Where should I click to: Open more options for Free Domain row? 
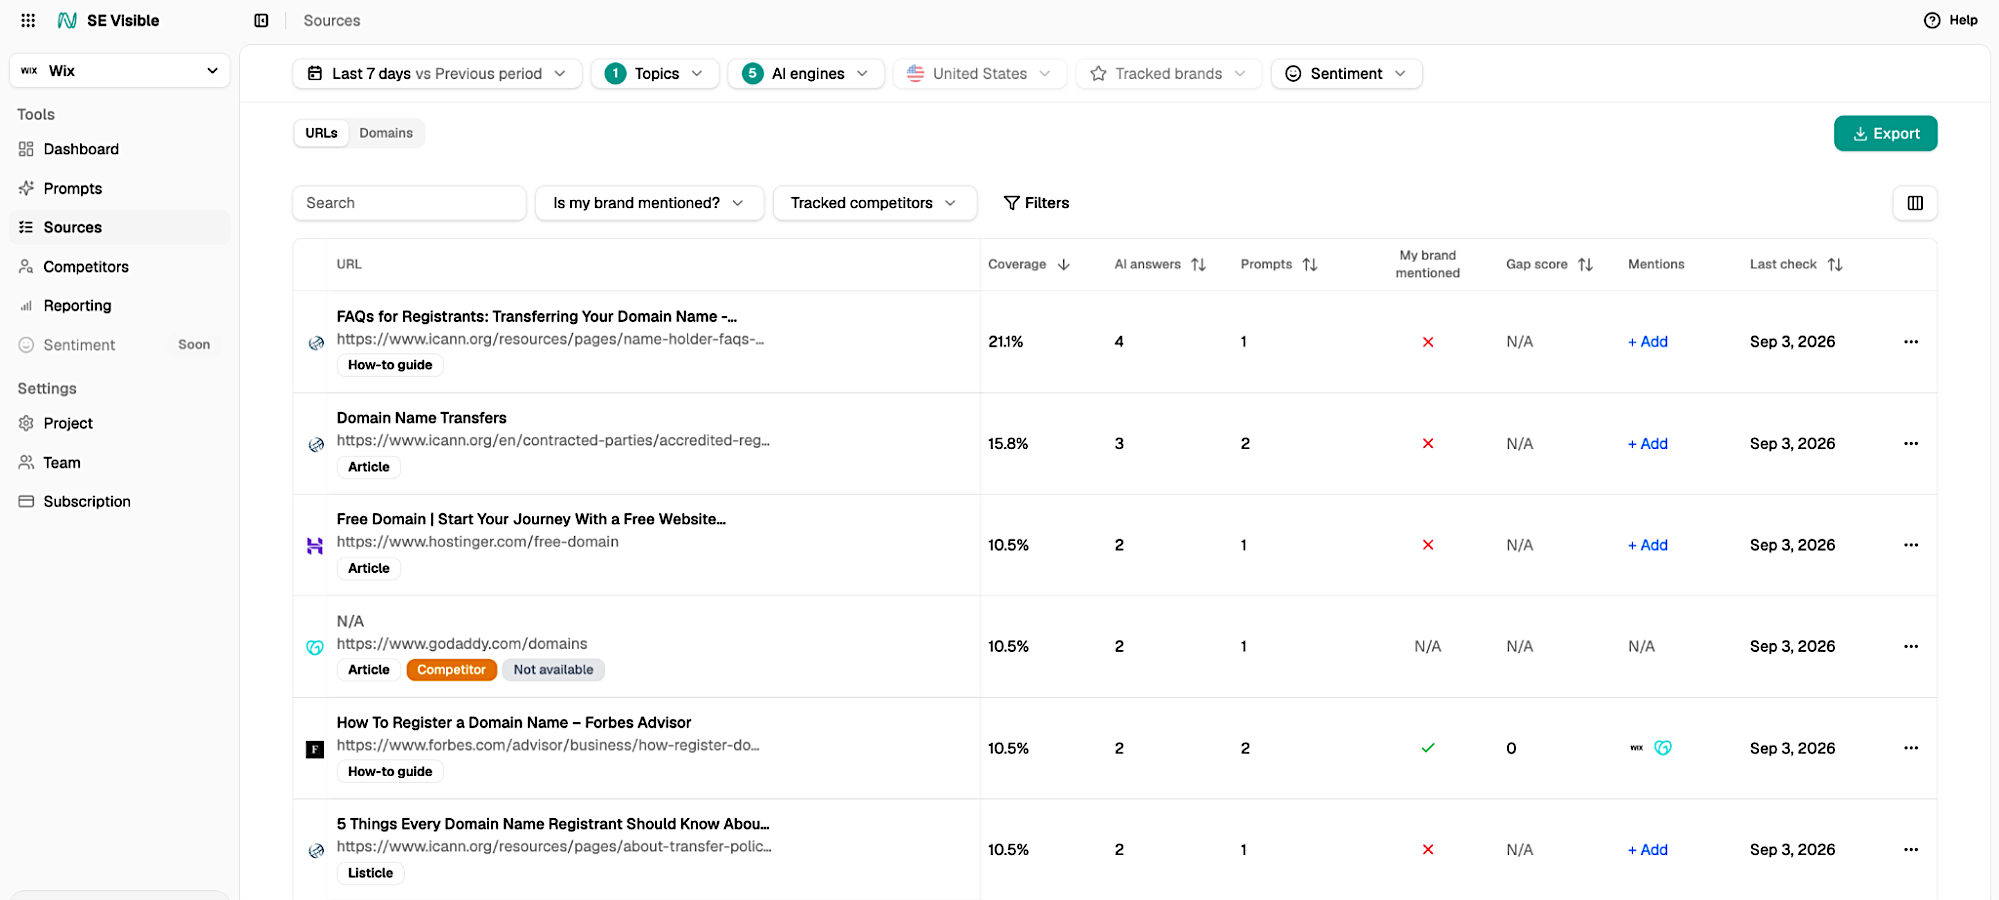pyautogui.click(x=1911, y=545)
